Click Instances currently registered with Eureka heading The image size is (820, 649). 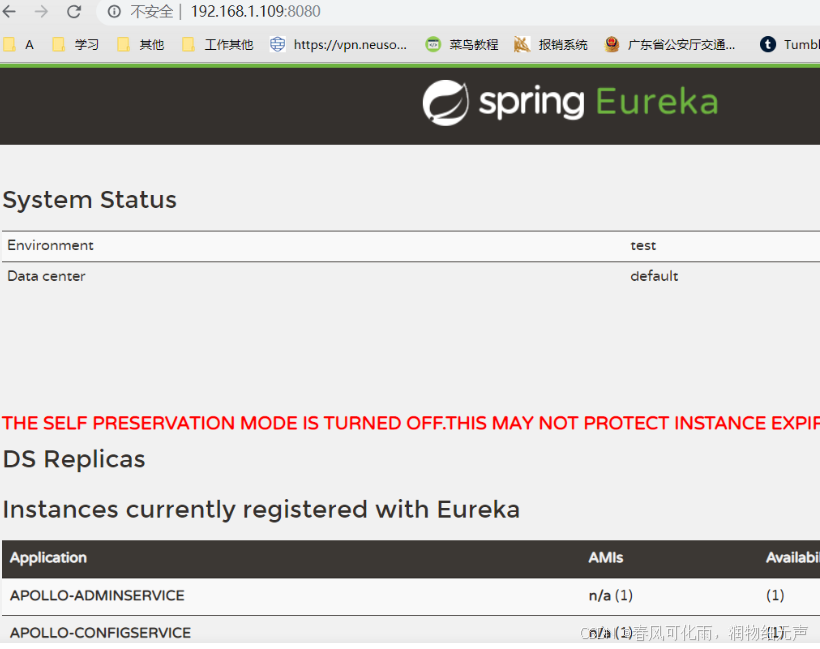click(x=261, y=509)
